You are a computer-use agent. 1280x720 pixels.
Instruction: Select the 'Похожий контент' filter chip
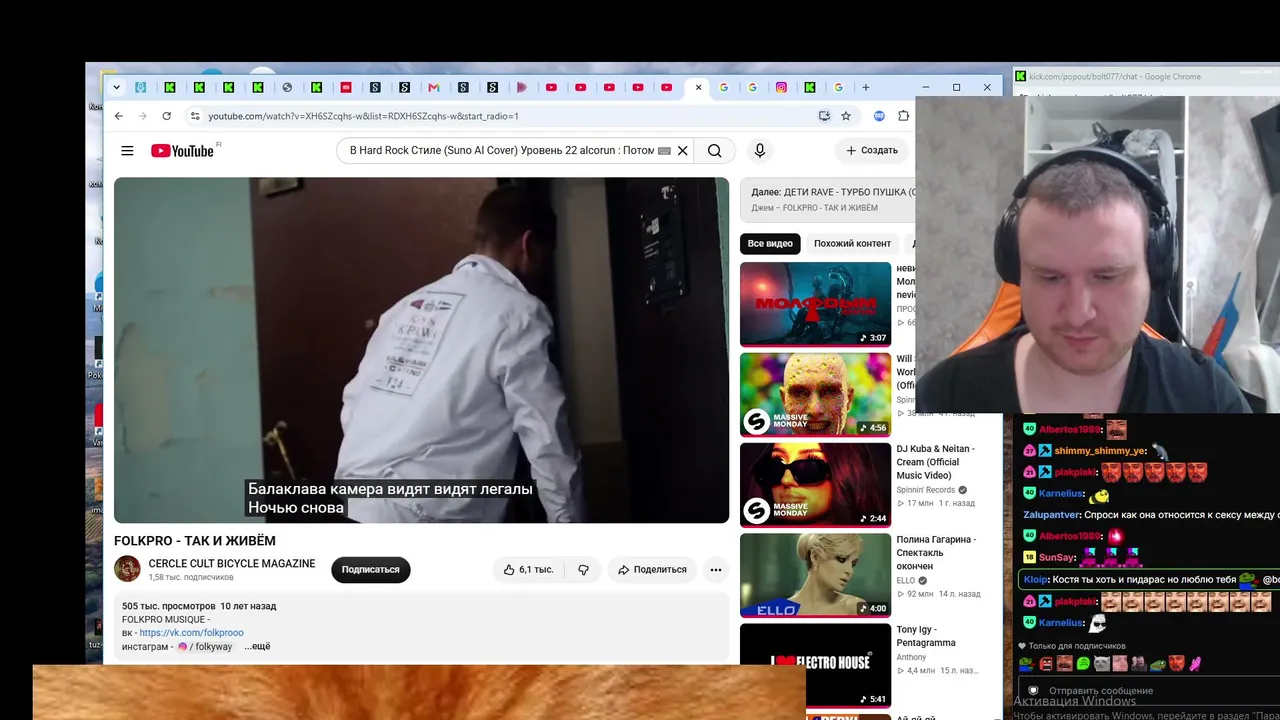(x=852, y=244)
